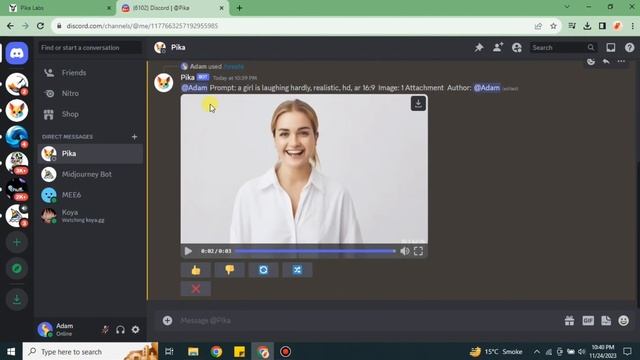Click the message attachment plus button
The image size is (640, 360).
pyautogui.click(x=167, y=320)
